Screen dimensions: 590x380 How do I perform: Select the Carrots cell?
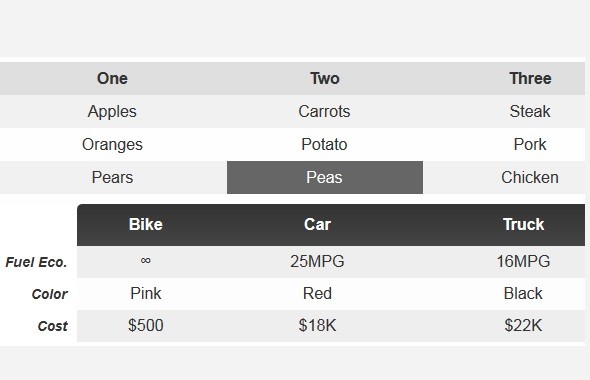325,111
